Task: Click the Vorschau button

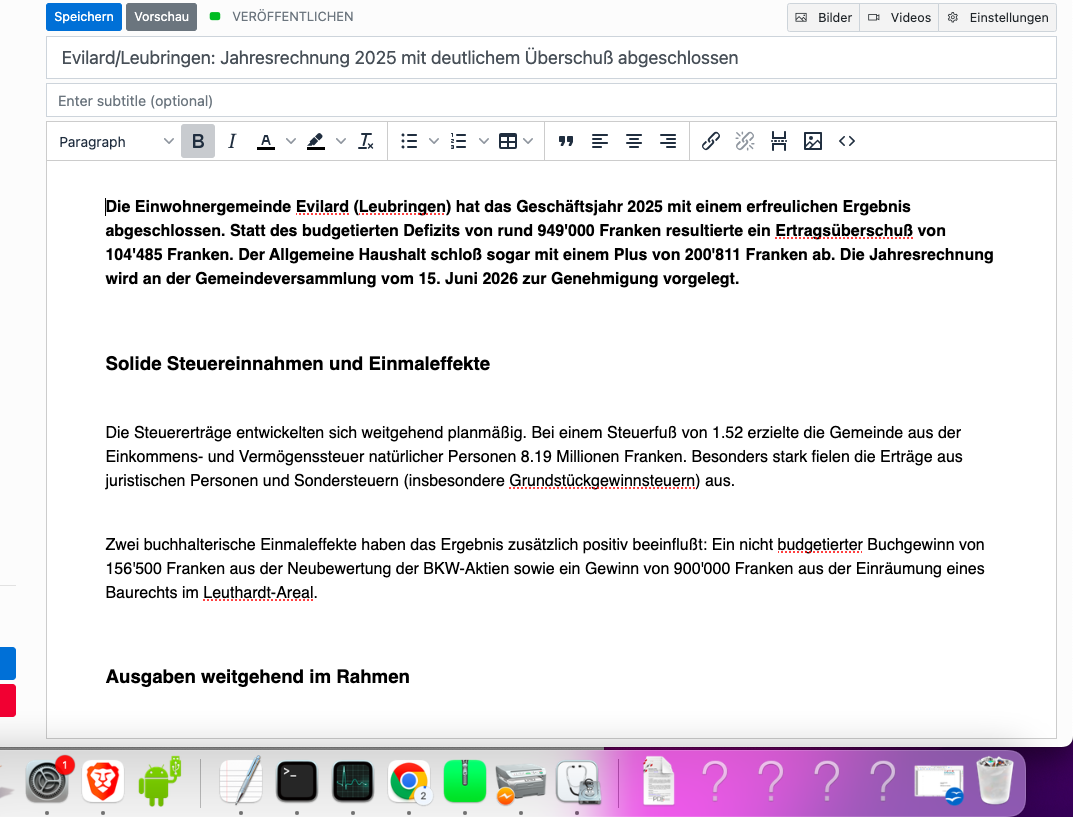Action: pos(161,17)
